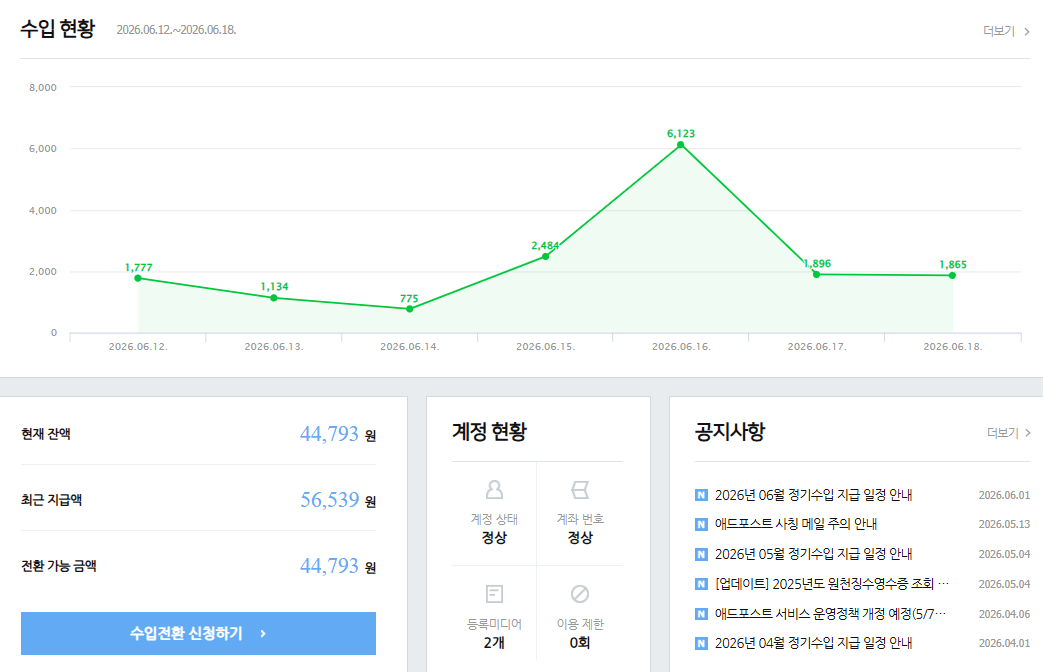
Task: Click chevron arrow next to 공지사항 더보기
Action: 1028,433
